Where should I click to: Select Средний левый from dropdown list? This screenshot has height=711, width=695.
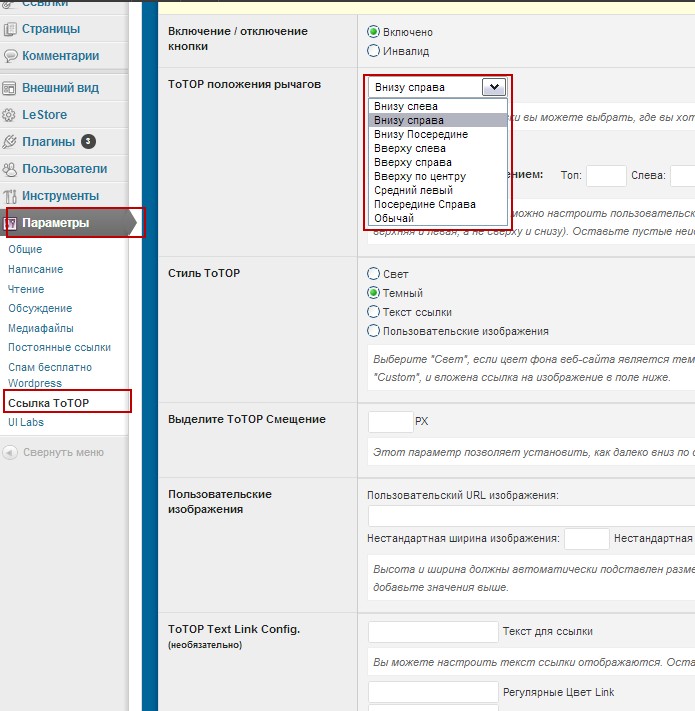tap(438, 190)
